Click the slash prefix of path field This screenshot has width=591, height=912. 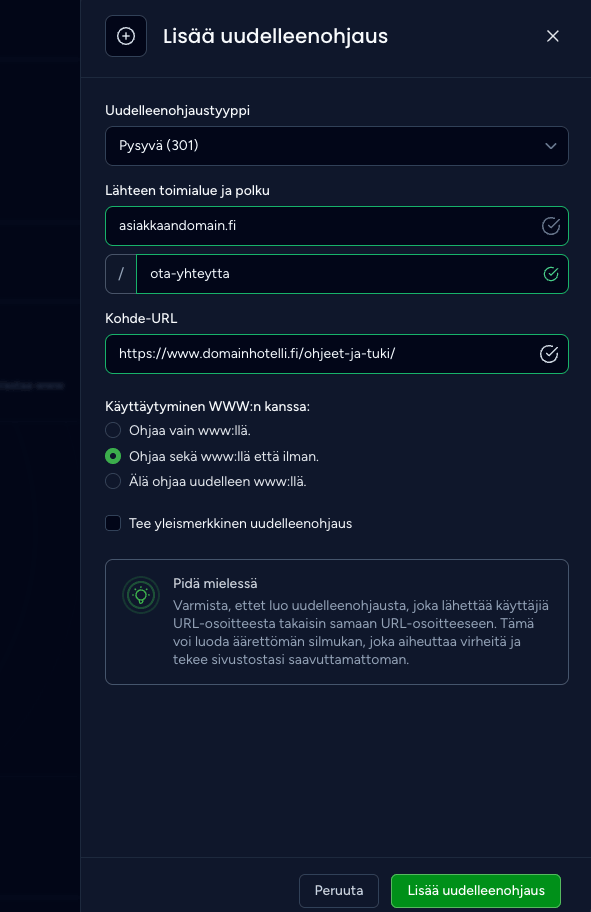click(x=121, y=274)
